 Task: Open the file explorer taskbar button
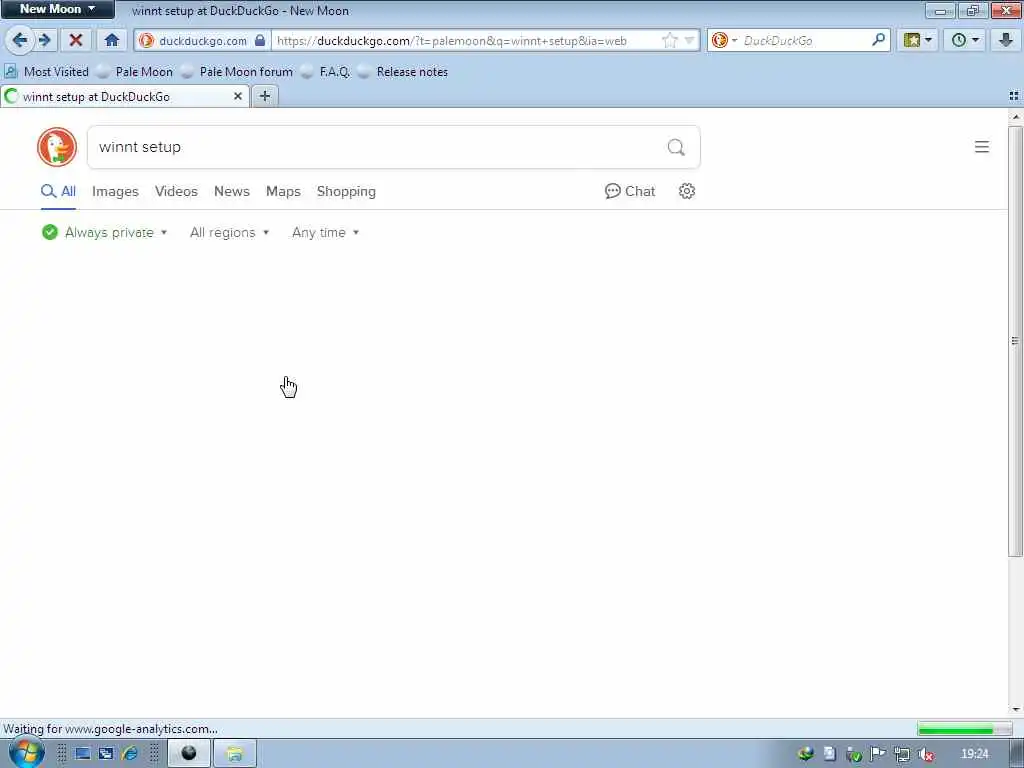point(234,754)
